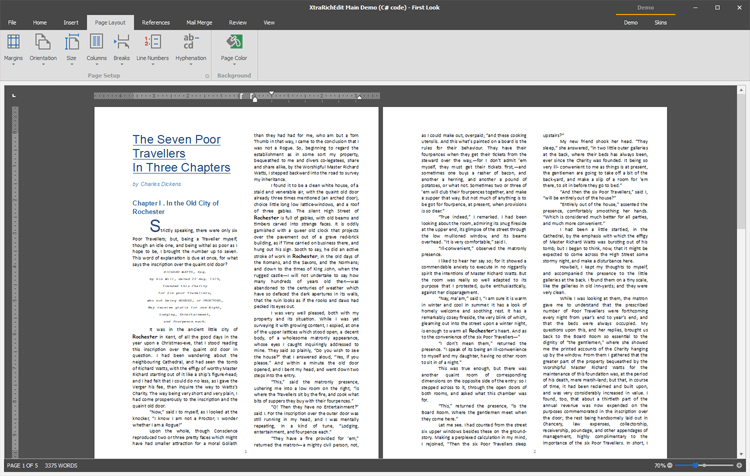Click the large drop-cap letter S
750x476 pixels.
(x=154, y=225)
